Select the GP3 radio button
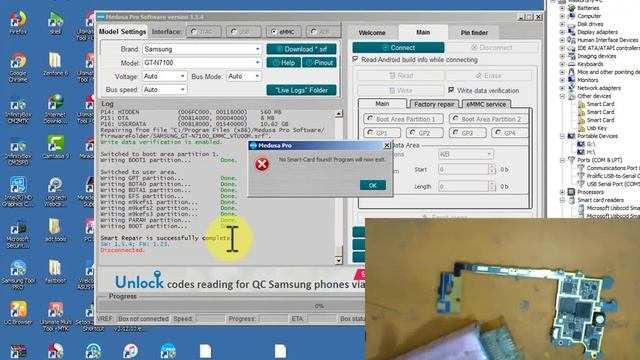The height and width of the screenshot is (360, 640). tap(456, 133)
